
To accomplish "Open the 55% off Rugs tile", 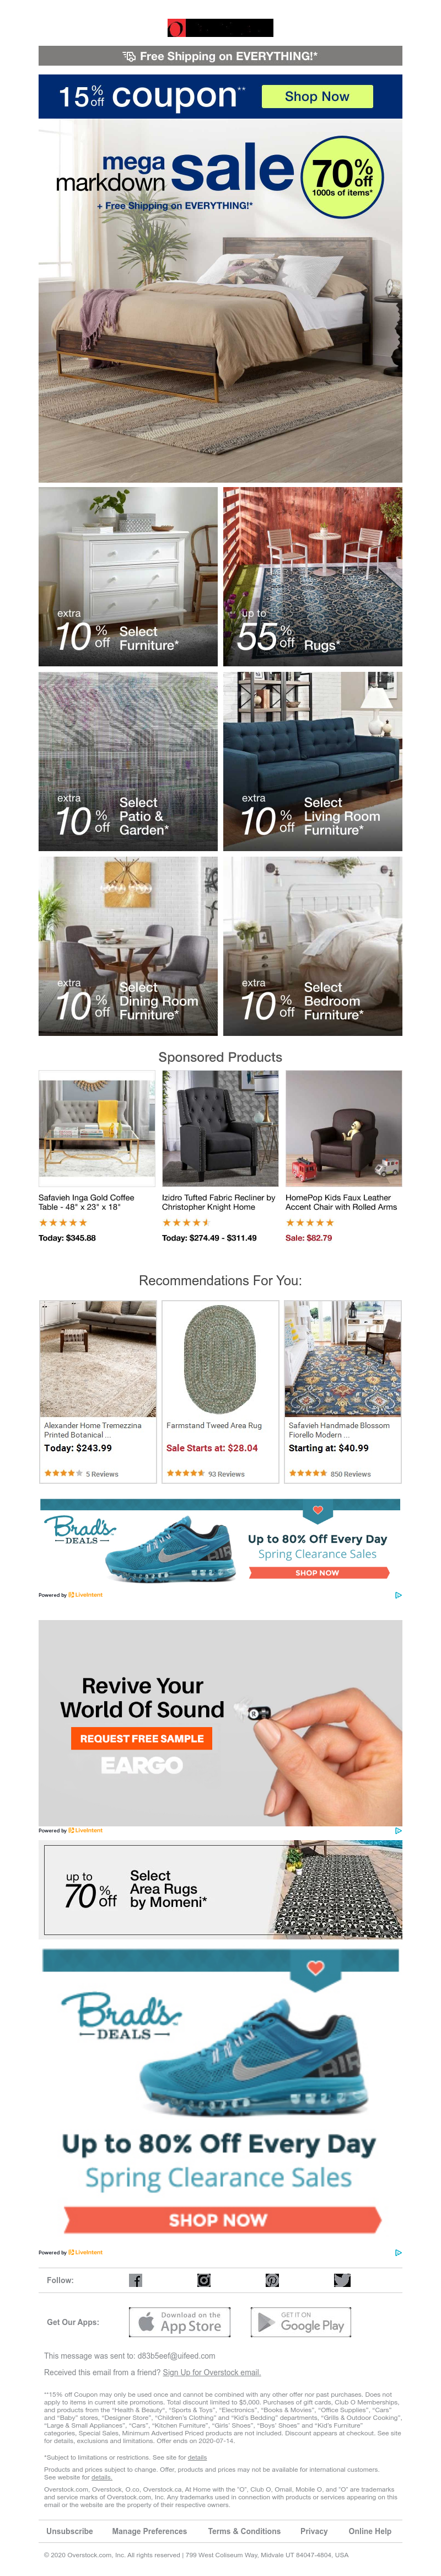I will tap(313, 577).
